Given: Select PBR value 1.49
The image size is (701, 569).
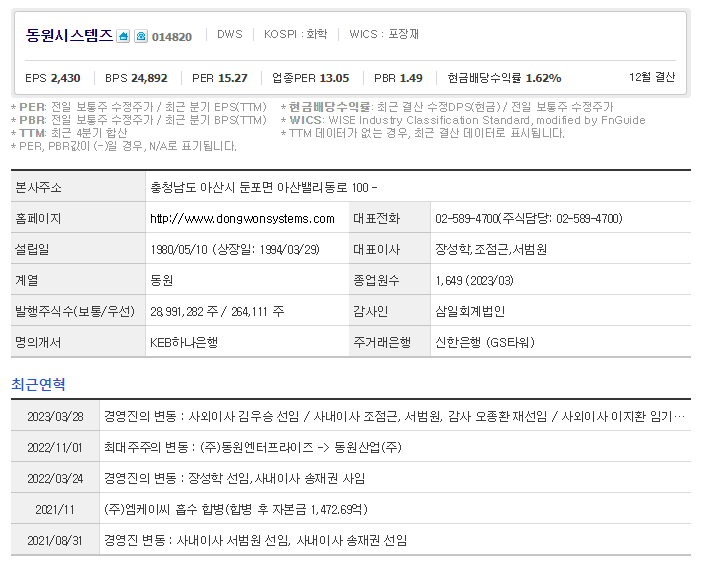Looking at the screenshot, I should click(411, 78).
